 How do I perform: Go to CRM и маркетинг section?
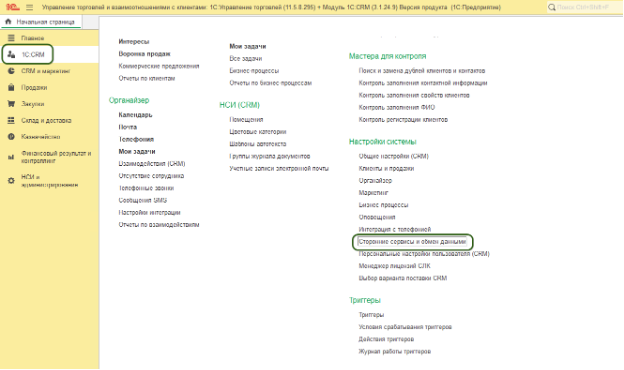pos(46,71)
